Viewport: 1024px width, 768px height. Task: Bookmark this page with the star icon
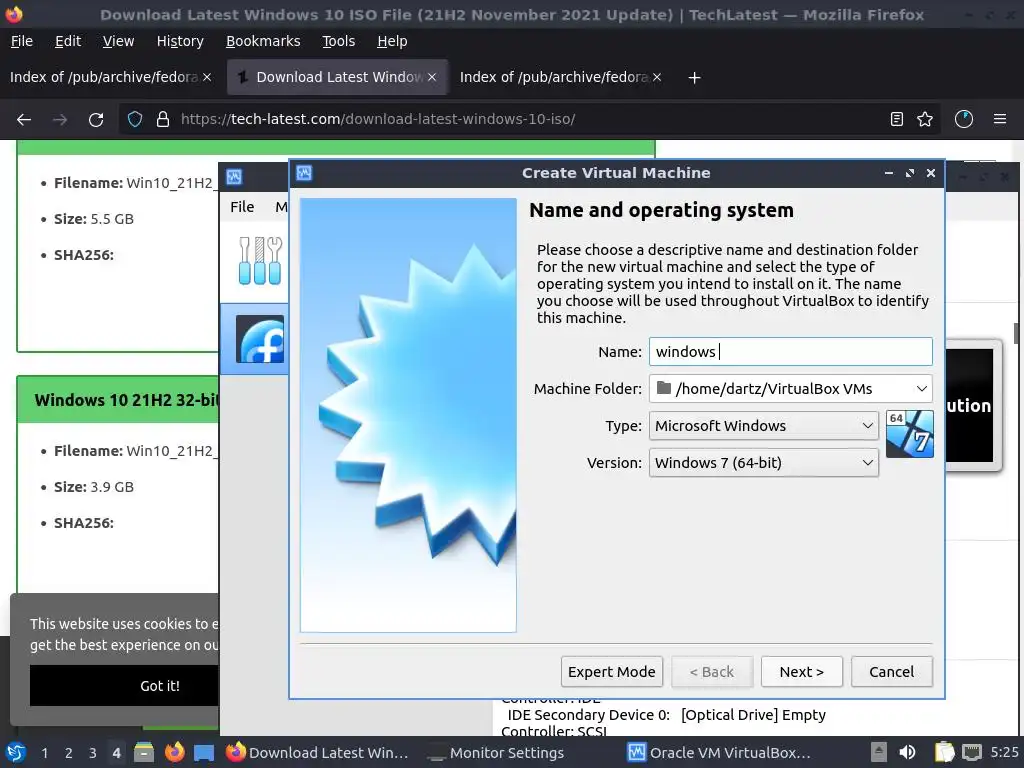click(925, 120)
